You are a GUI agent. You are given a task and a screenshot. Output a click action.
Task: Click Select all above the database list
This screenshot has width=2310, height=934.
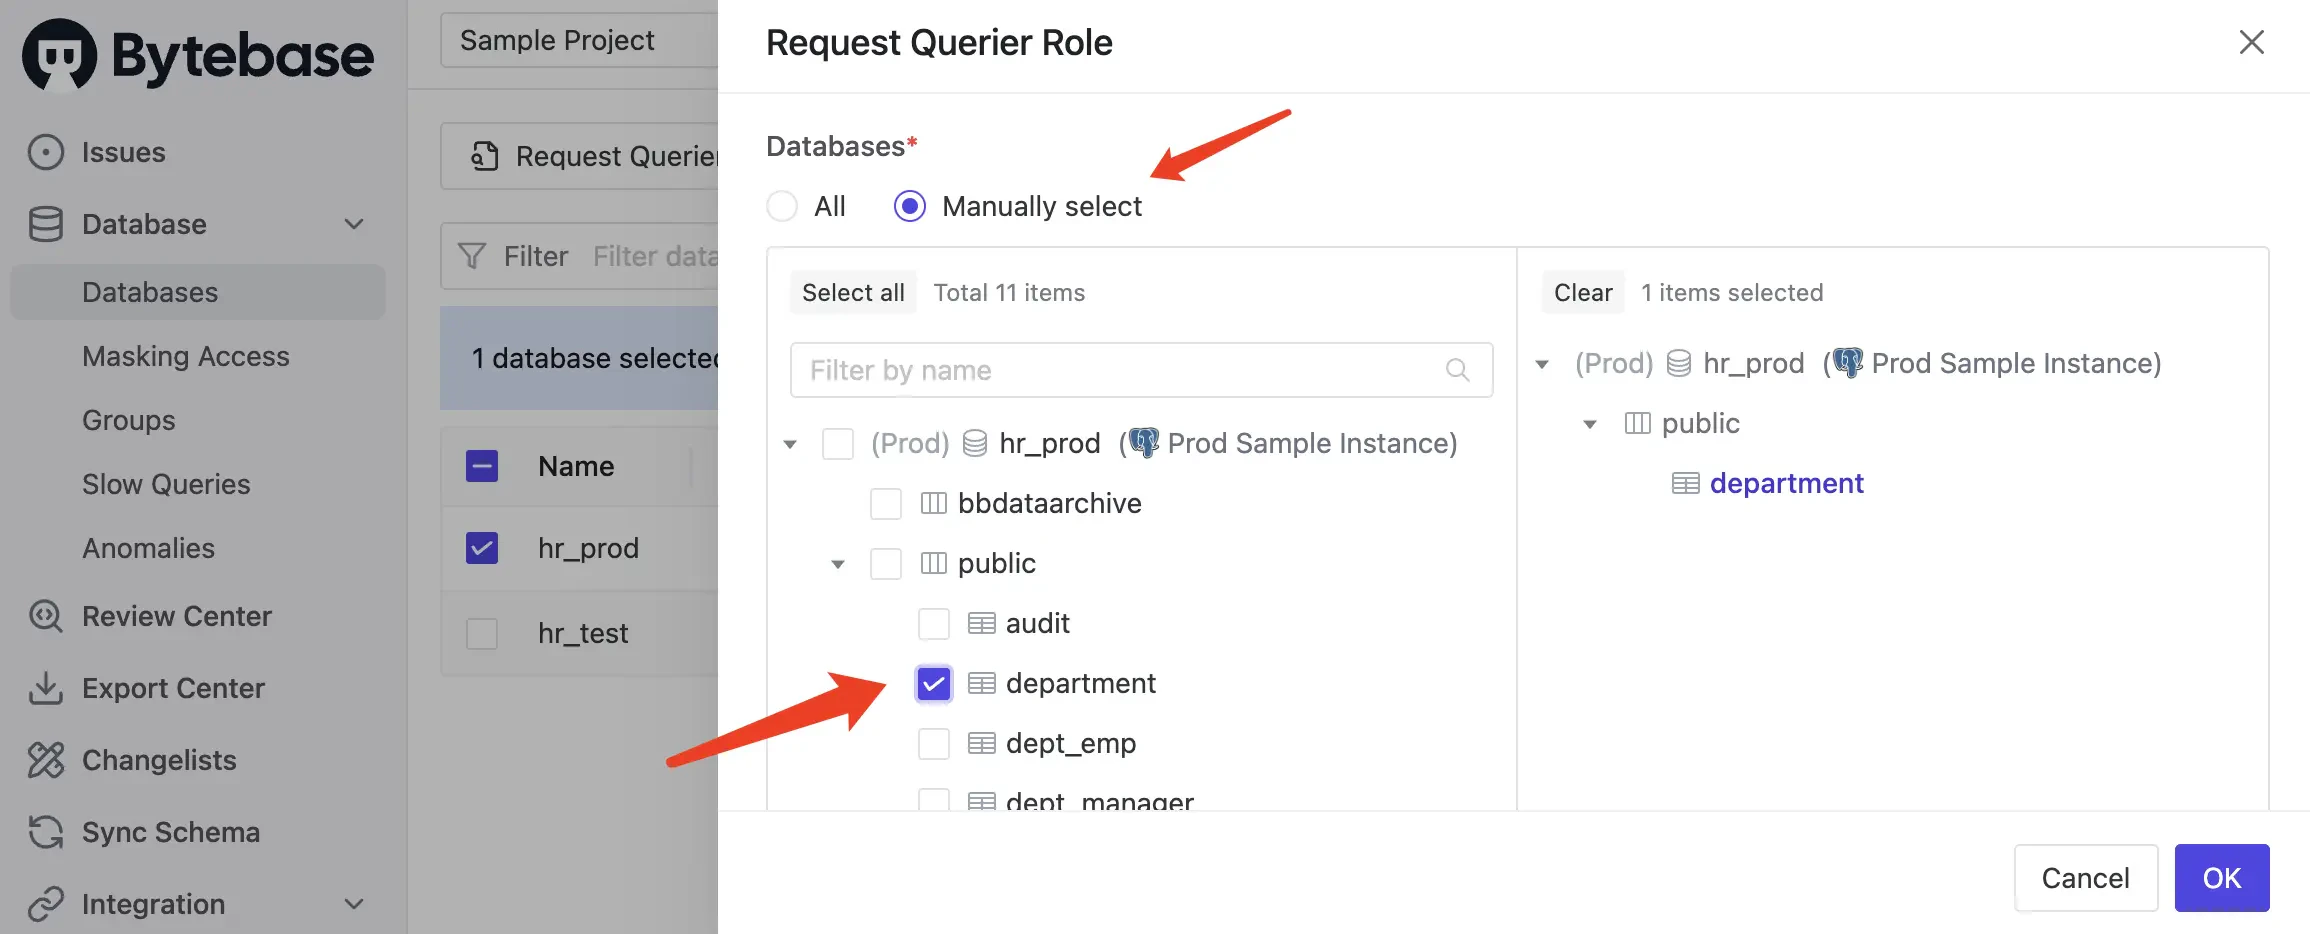pos(853,292)
